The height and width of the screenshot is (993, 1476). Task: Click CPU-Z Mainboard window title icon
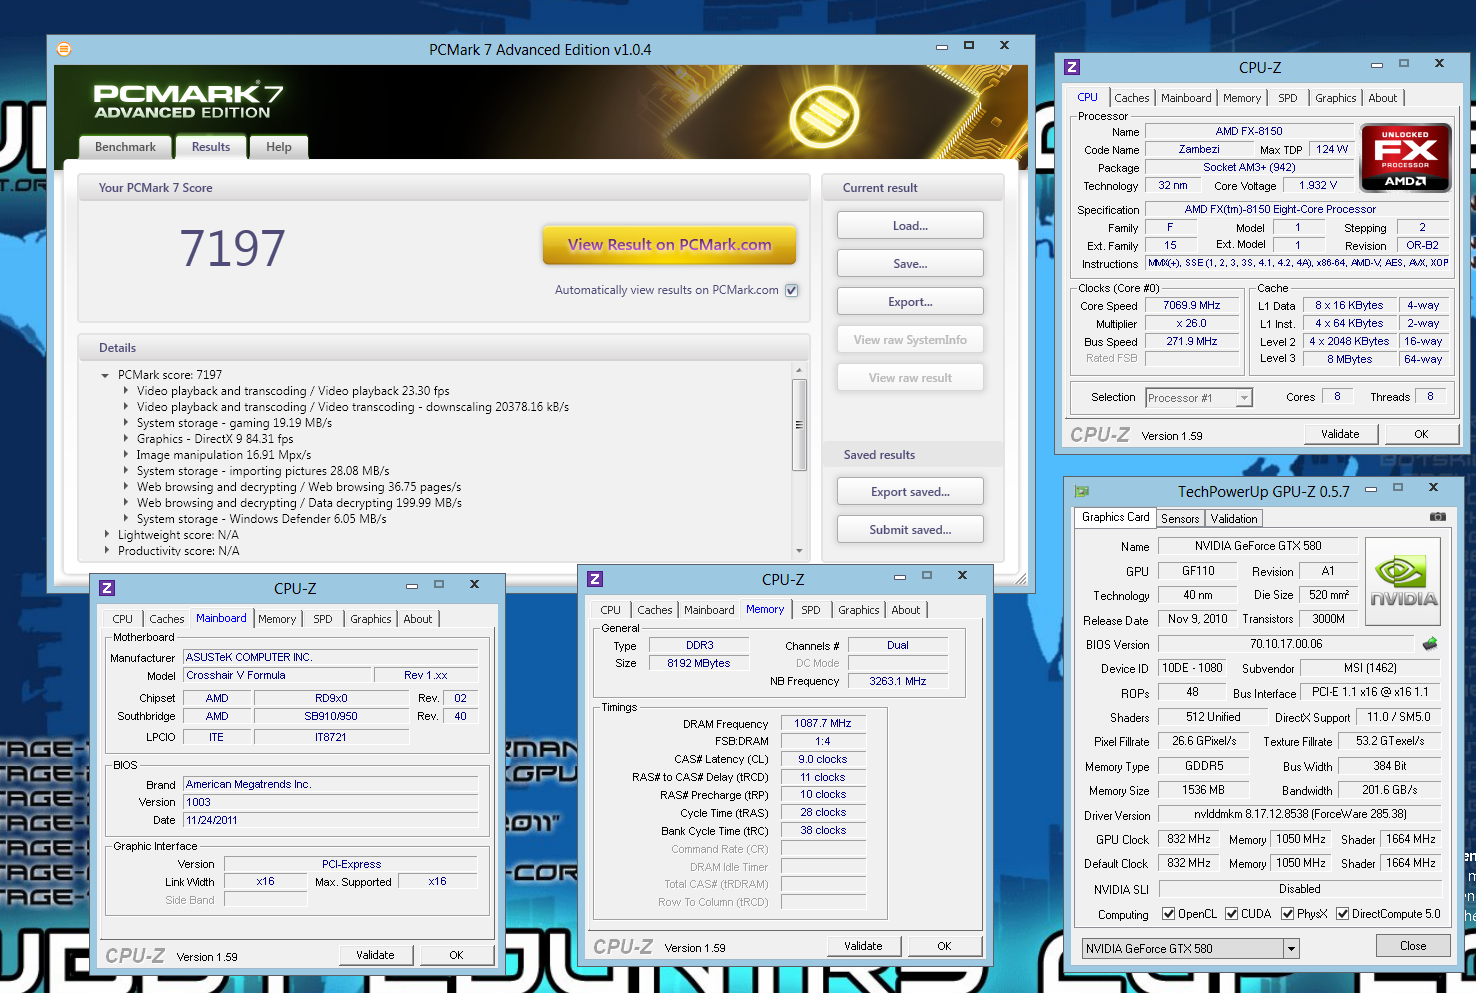click(107, 588)
